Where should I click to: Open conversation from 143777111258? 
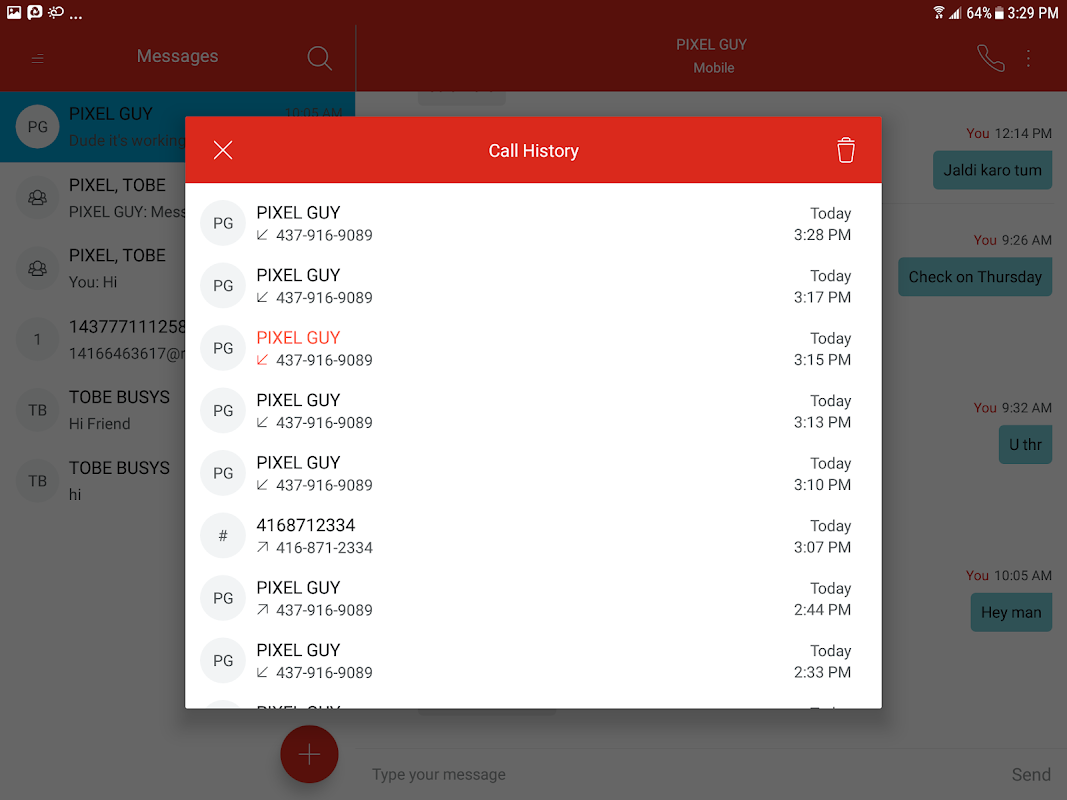coord(93,339)
